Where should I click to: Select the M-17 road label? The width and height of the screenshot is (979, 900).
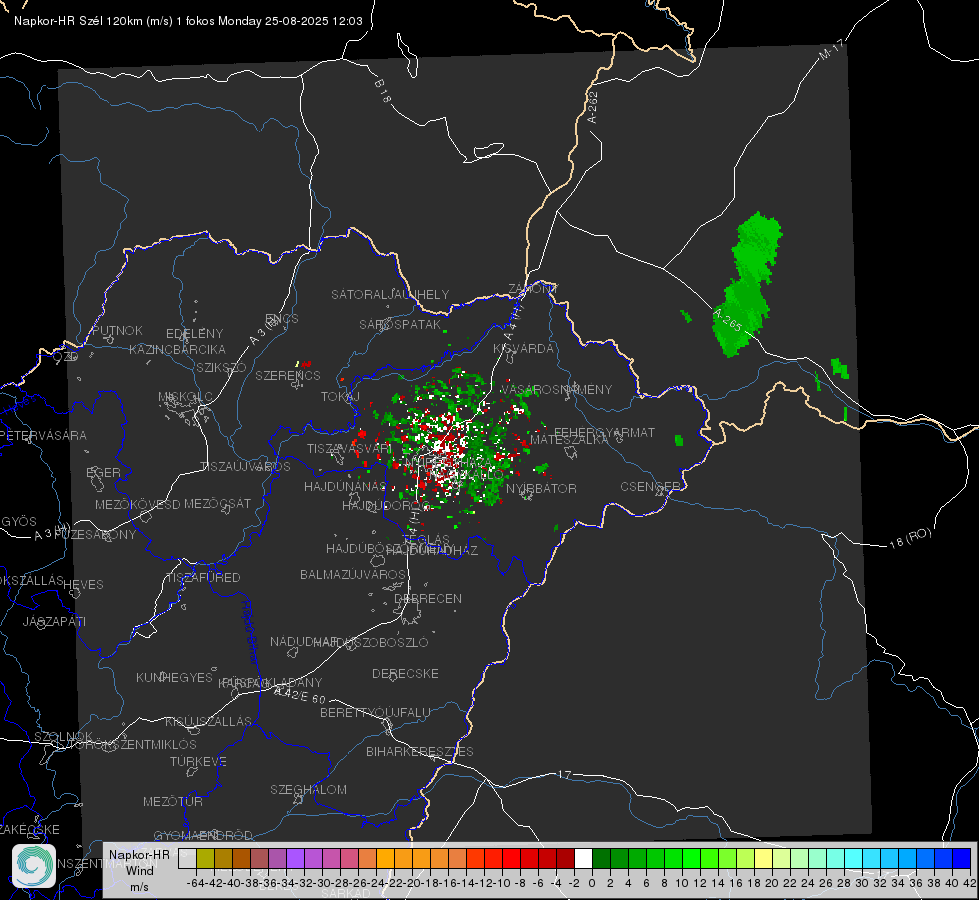[831, 49]
